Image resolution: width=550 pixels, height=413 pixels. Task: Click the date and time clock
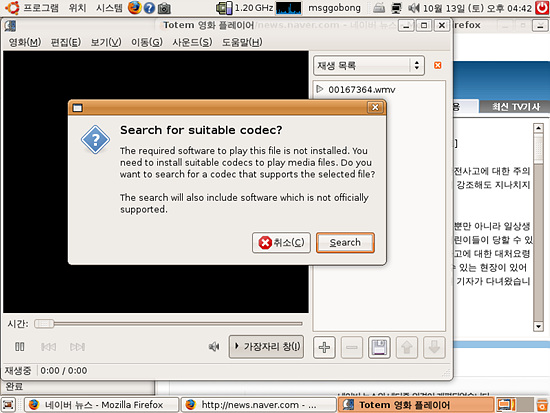[x=477, y=8]
